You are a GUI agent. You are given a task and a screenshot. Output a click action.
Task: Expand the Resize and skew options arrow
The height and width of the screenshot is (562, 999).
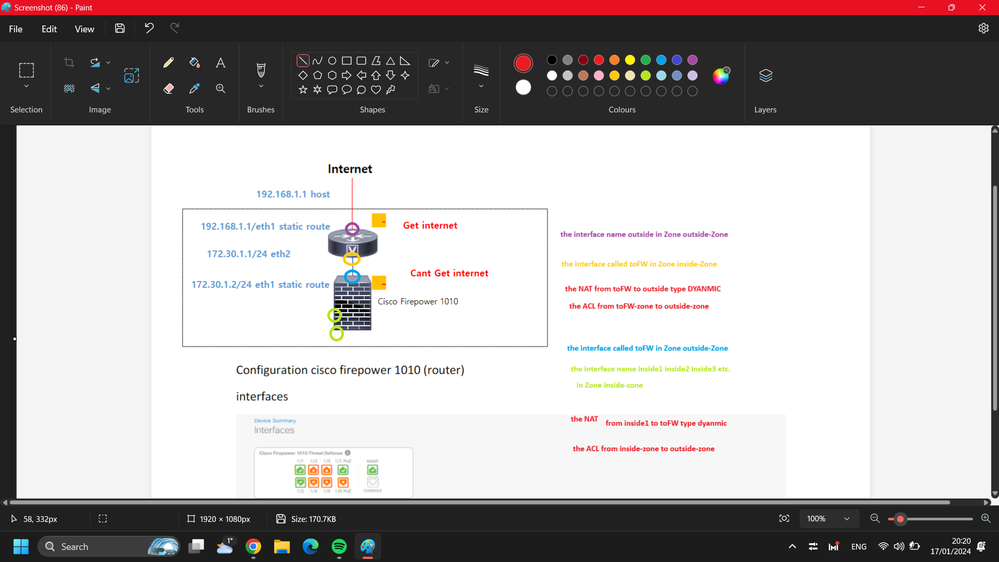click(x=108, y=62)
